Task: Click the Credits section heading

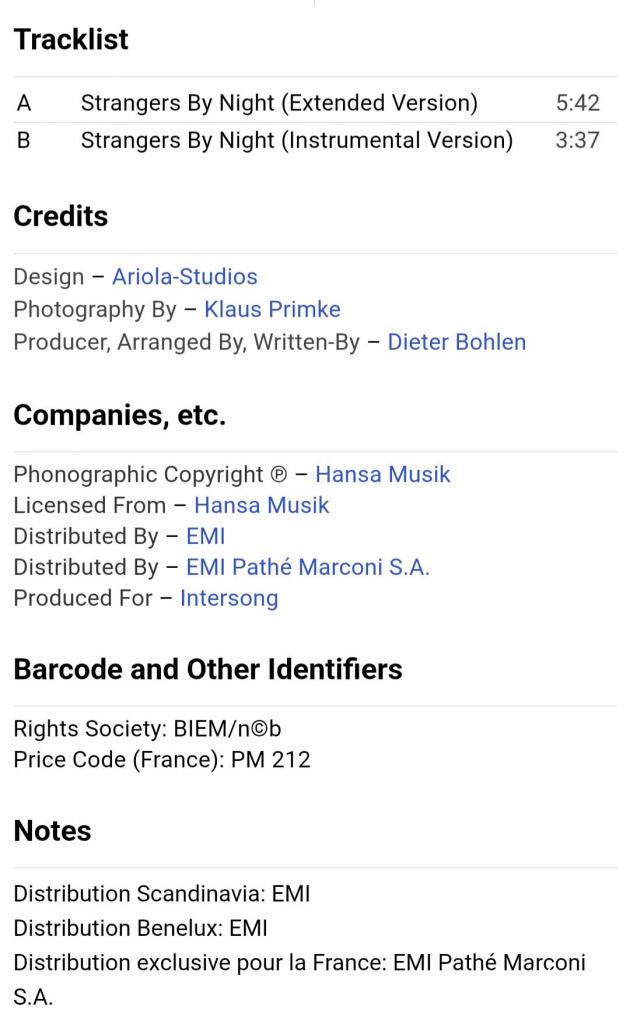Action: tap(60, 216)
